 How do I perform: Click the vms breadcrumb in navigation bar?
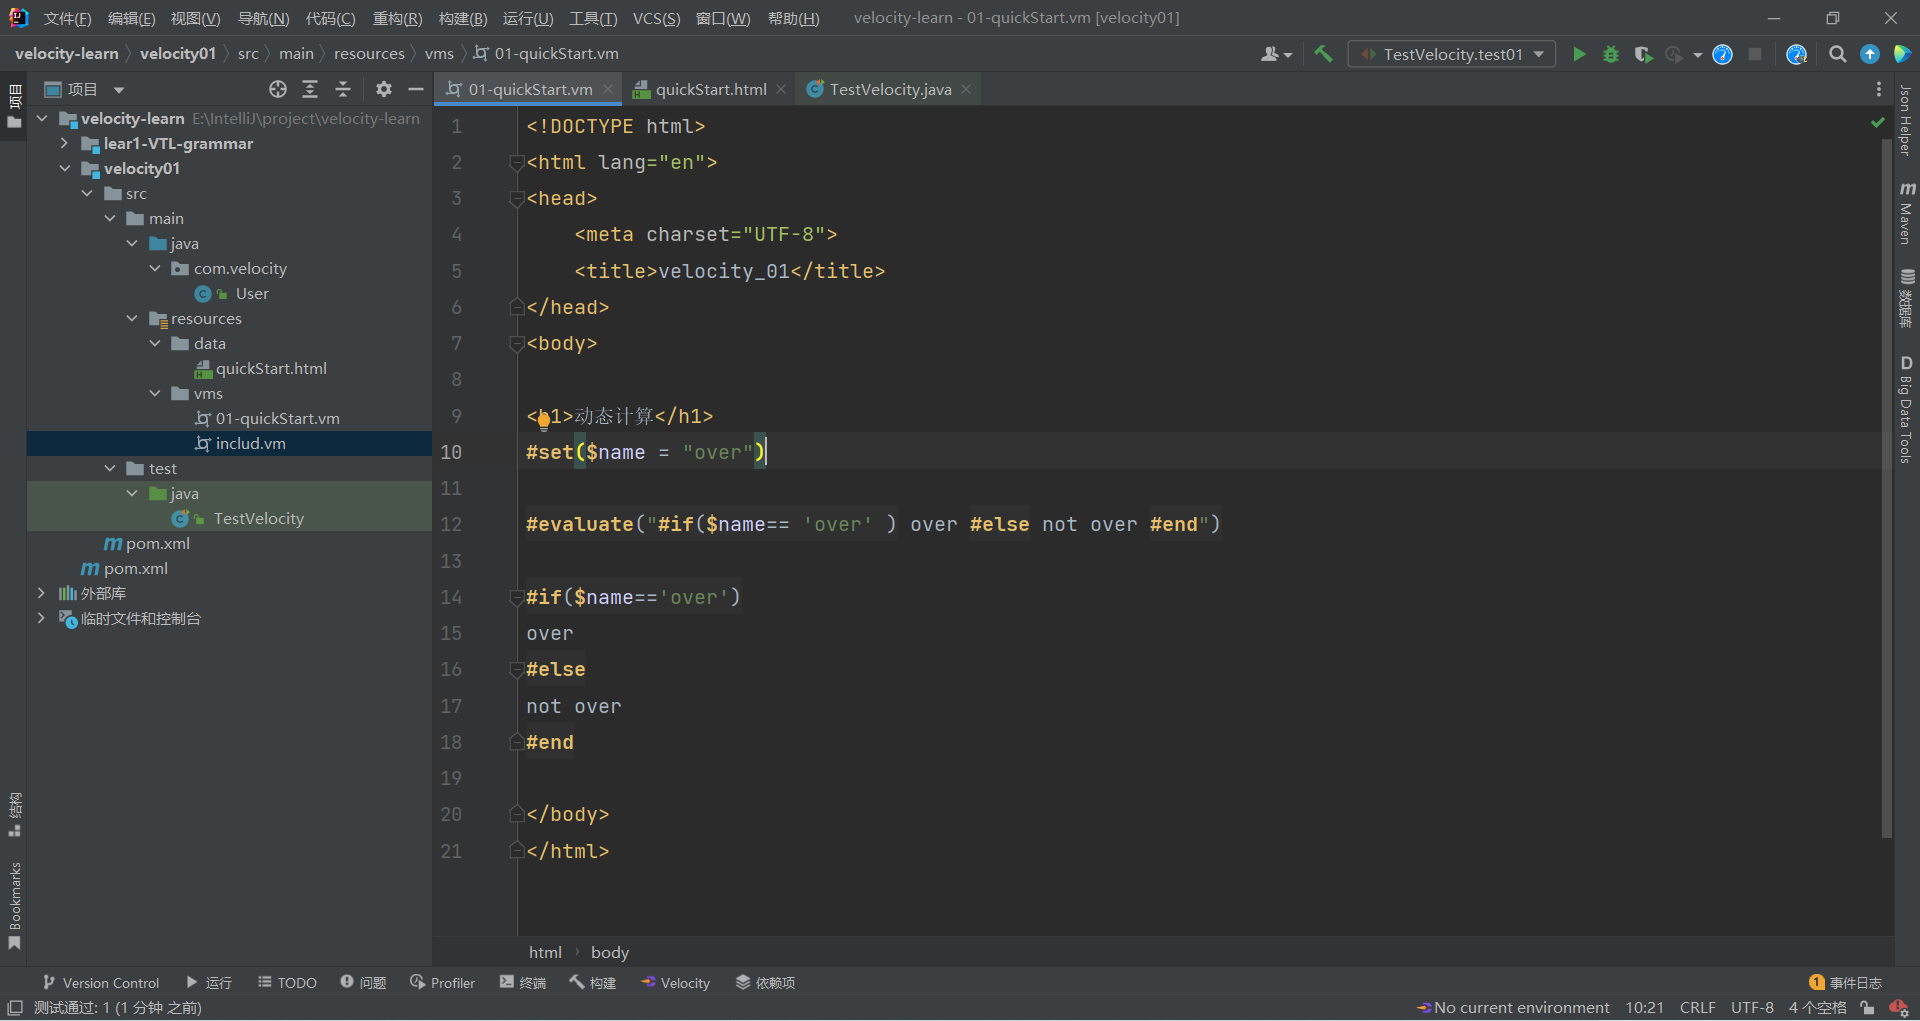coord(439,54)
